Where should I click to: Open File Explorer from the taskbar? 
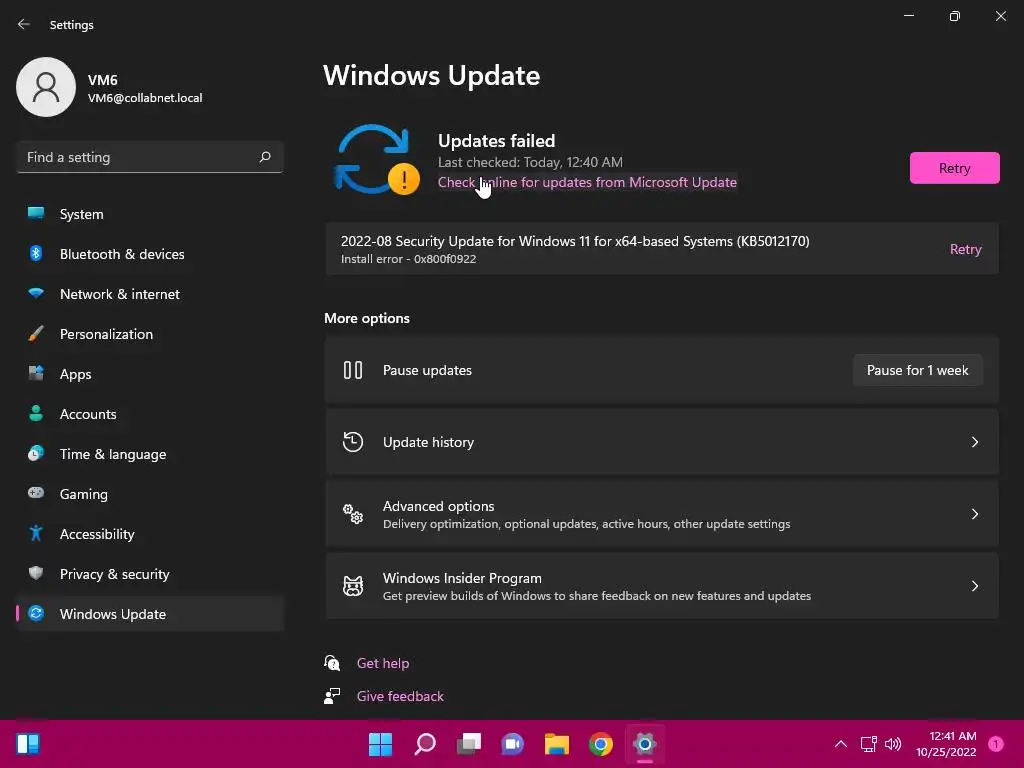pyautogui.click(x=556, y=744)
